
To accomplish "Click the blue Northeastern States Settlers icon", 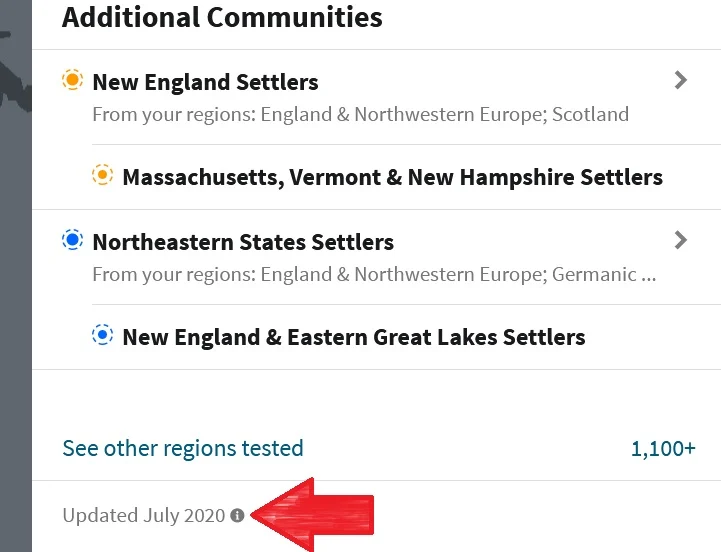I will (x=73, y=240).
